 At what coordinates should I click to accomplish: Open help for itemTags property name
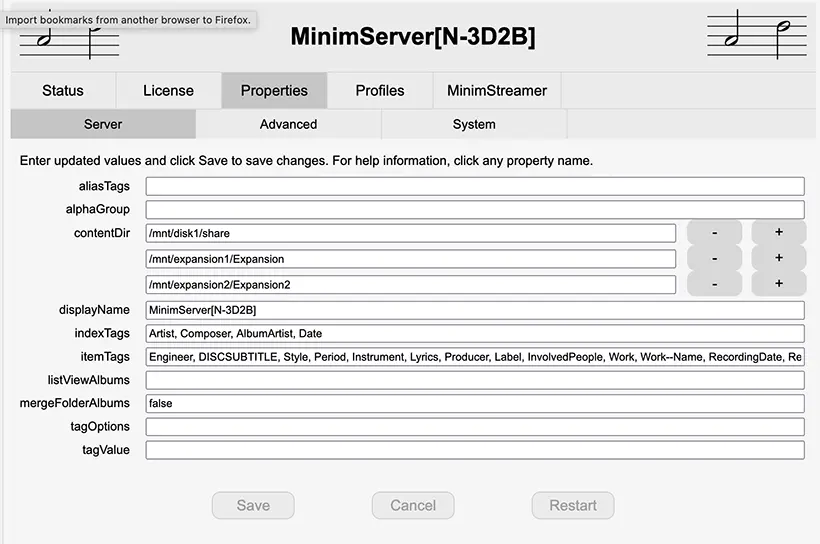coord(105,357)
